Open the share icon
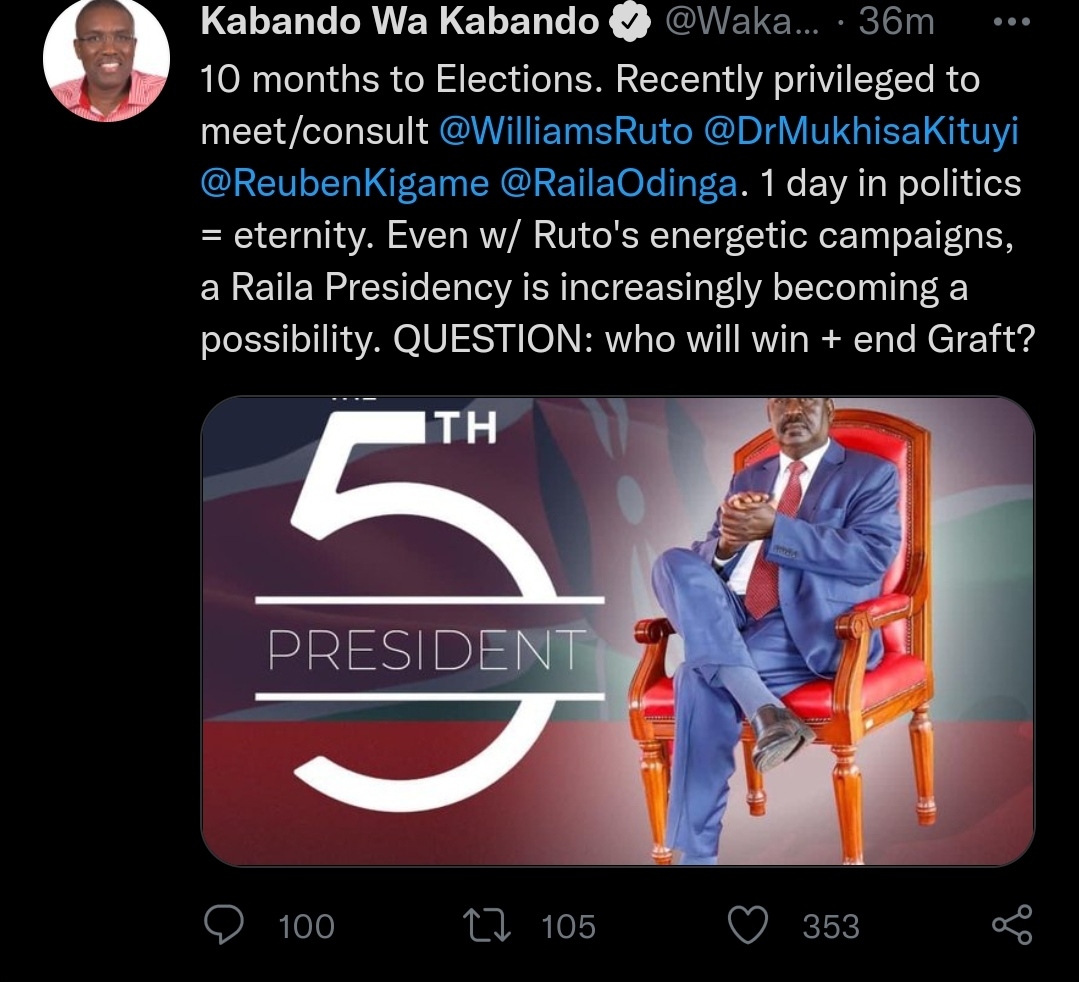 1012,924
